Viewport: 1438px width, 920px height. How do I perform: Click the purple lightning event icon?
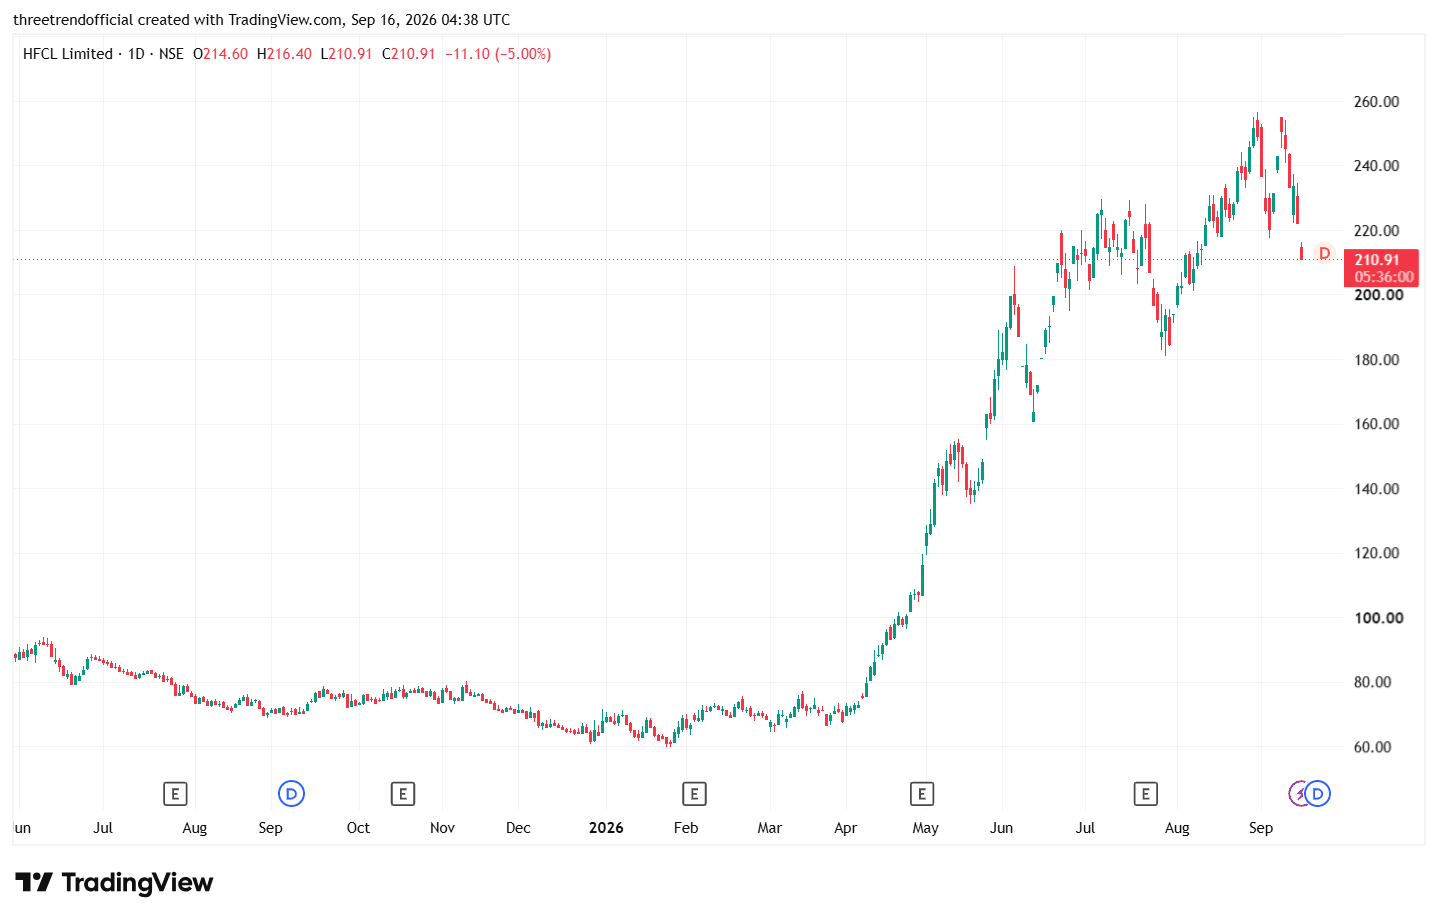tap(1299, 794)
